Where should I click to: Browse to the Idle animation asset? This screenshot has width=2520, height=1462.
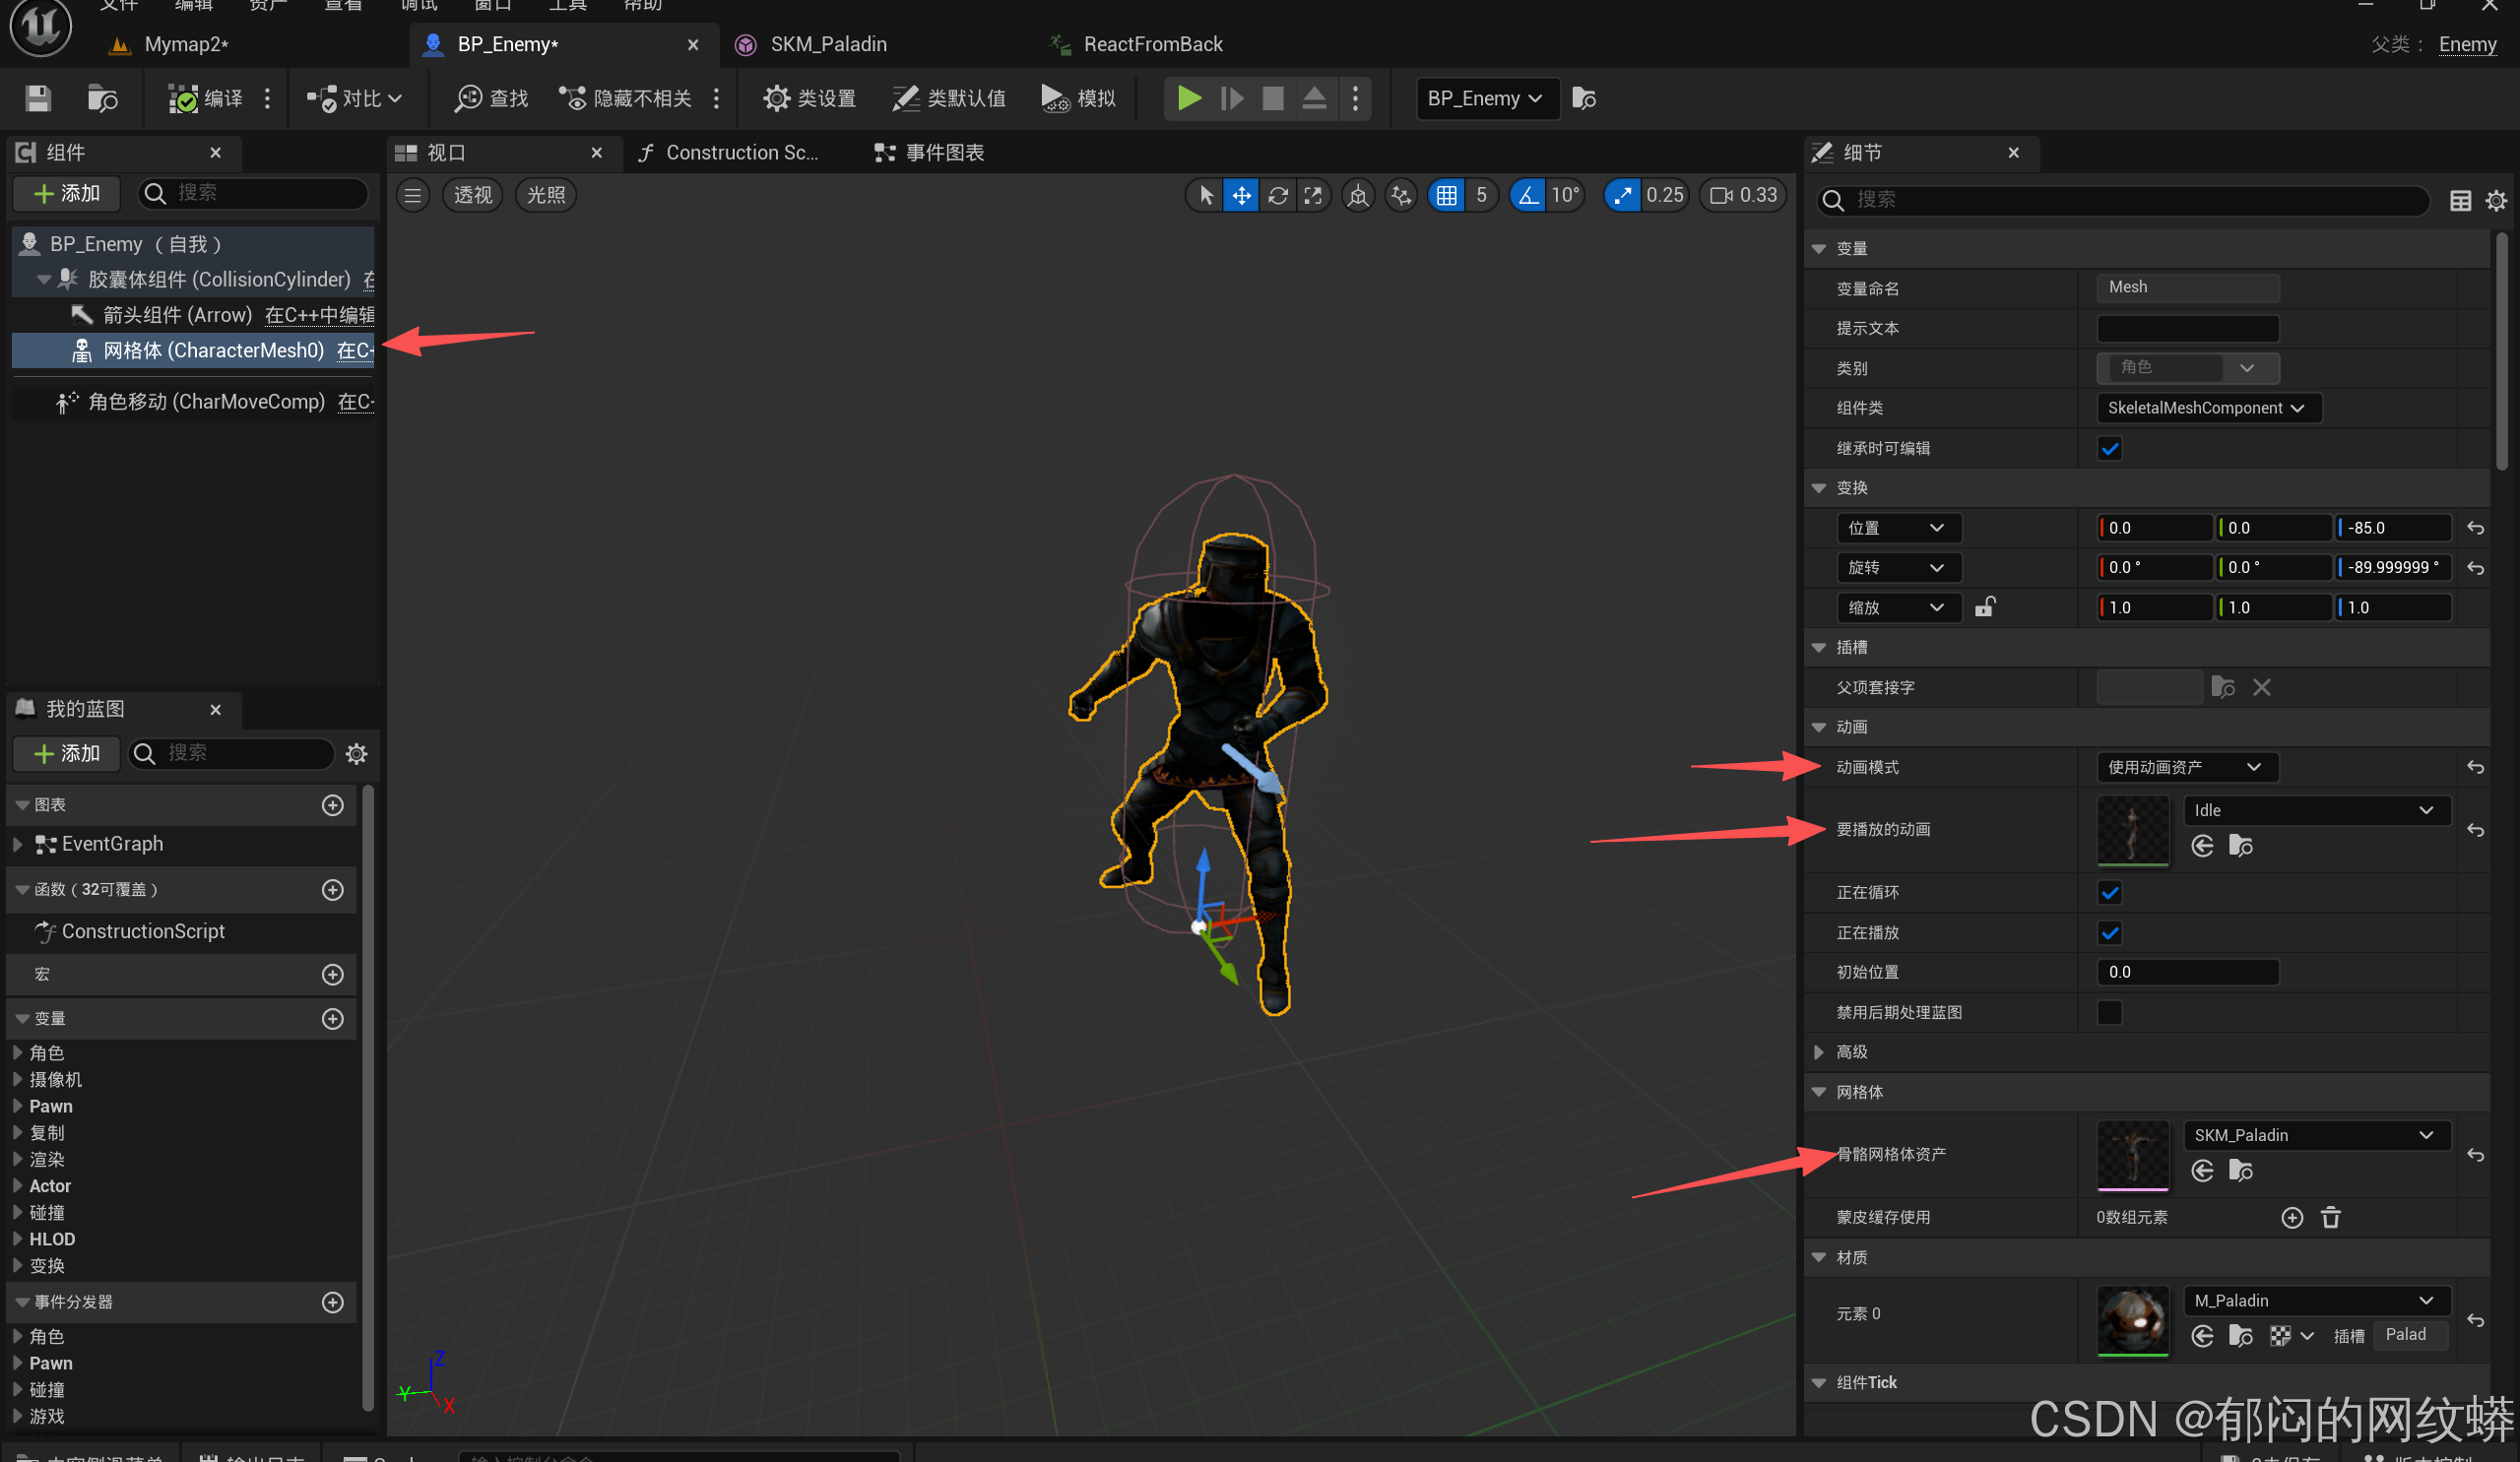point(2241,846)
